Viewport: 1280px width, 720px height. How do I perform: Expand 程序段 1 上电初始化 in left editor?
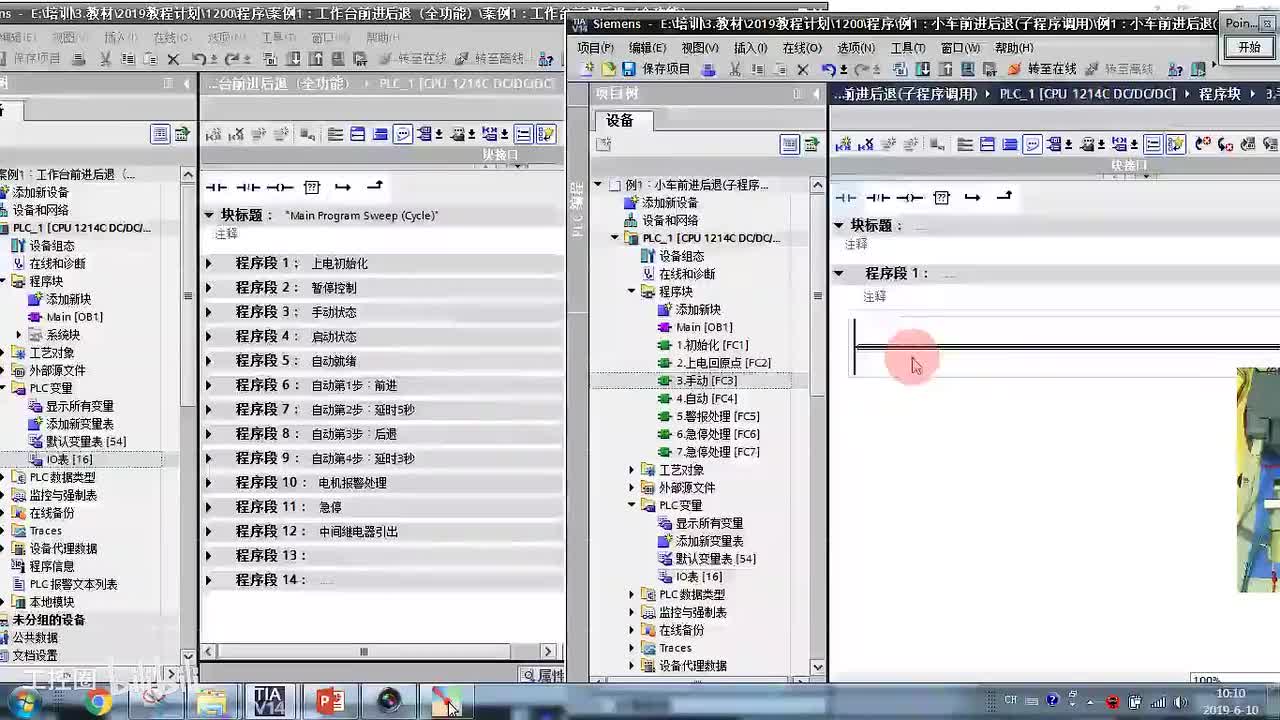(209, 263)
